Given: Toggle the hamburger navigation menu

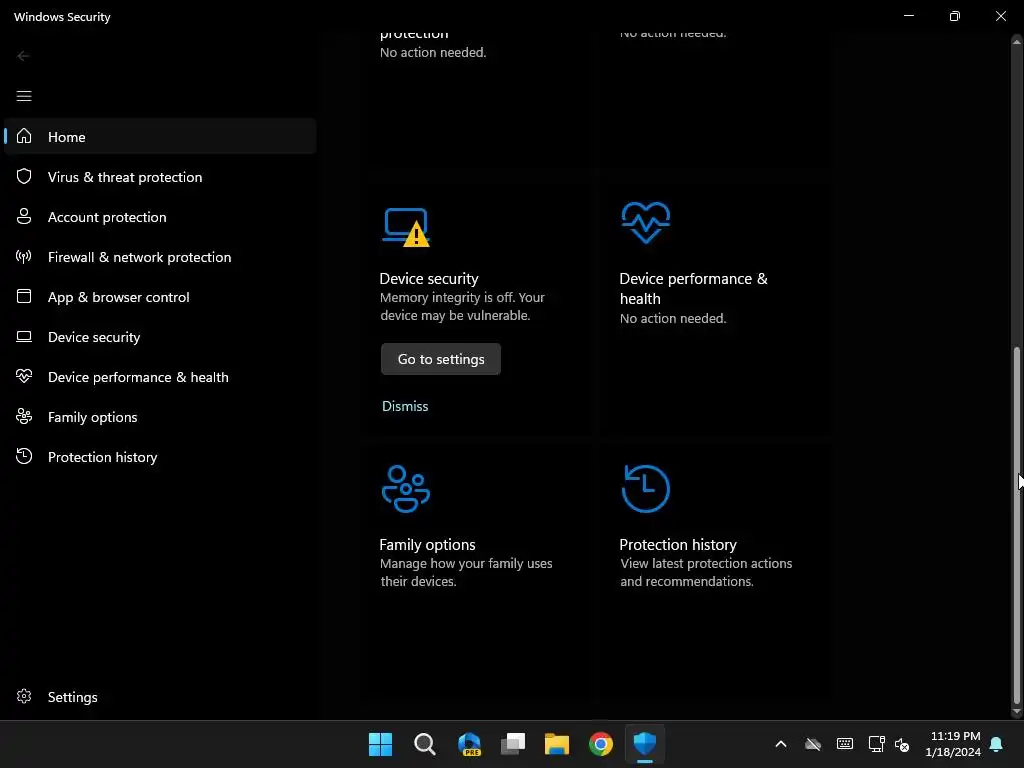Looking at the screenshot, I should (24, 96).
